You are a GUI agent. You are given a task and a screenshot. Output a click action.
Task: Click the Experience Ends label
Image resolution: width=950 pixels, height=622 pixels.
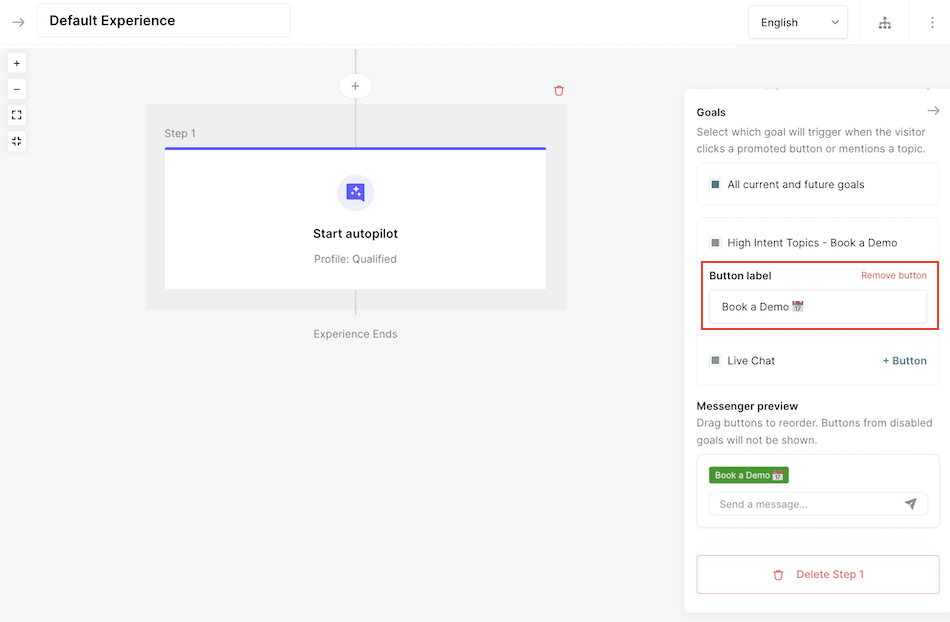point(355,334)
